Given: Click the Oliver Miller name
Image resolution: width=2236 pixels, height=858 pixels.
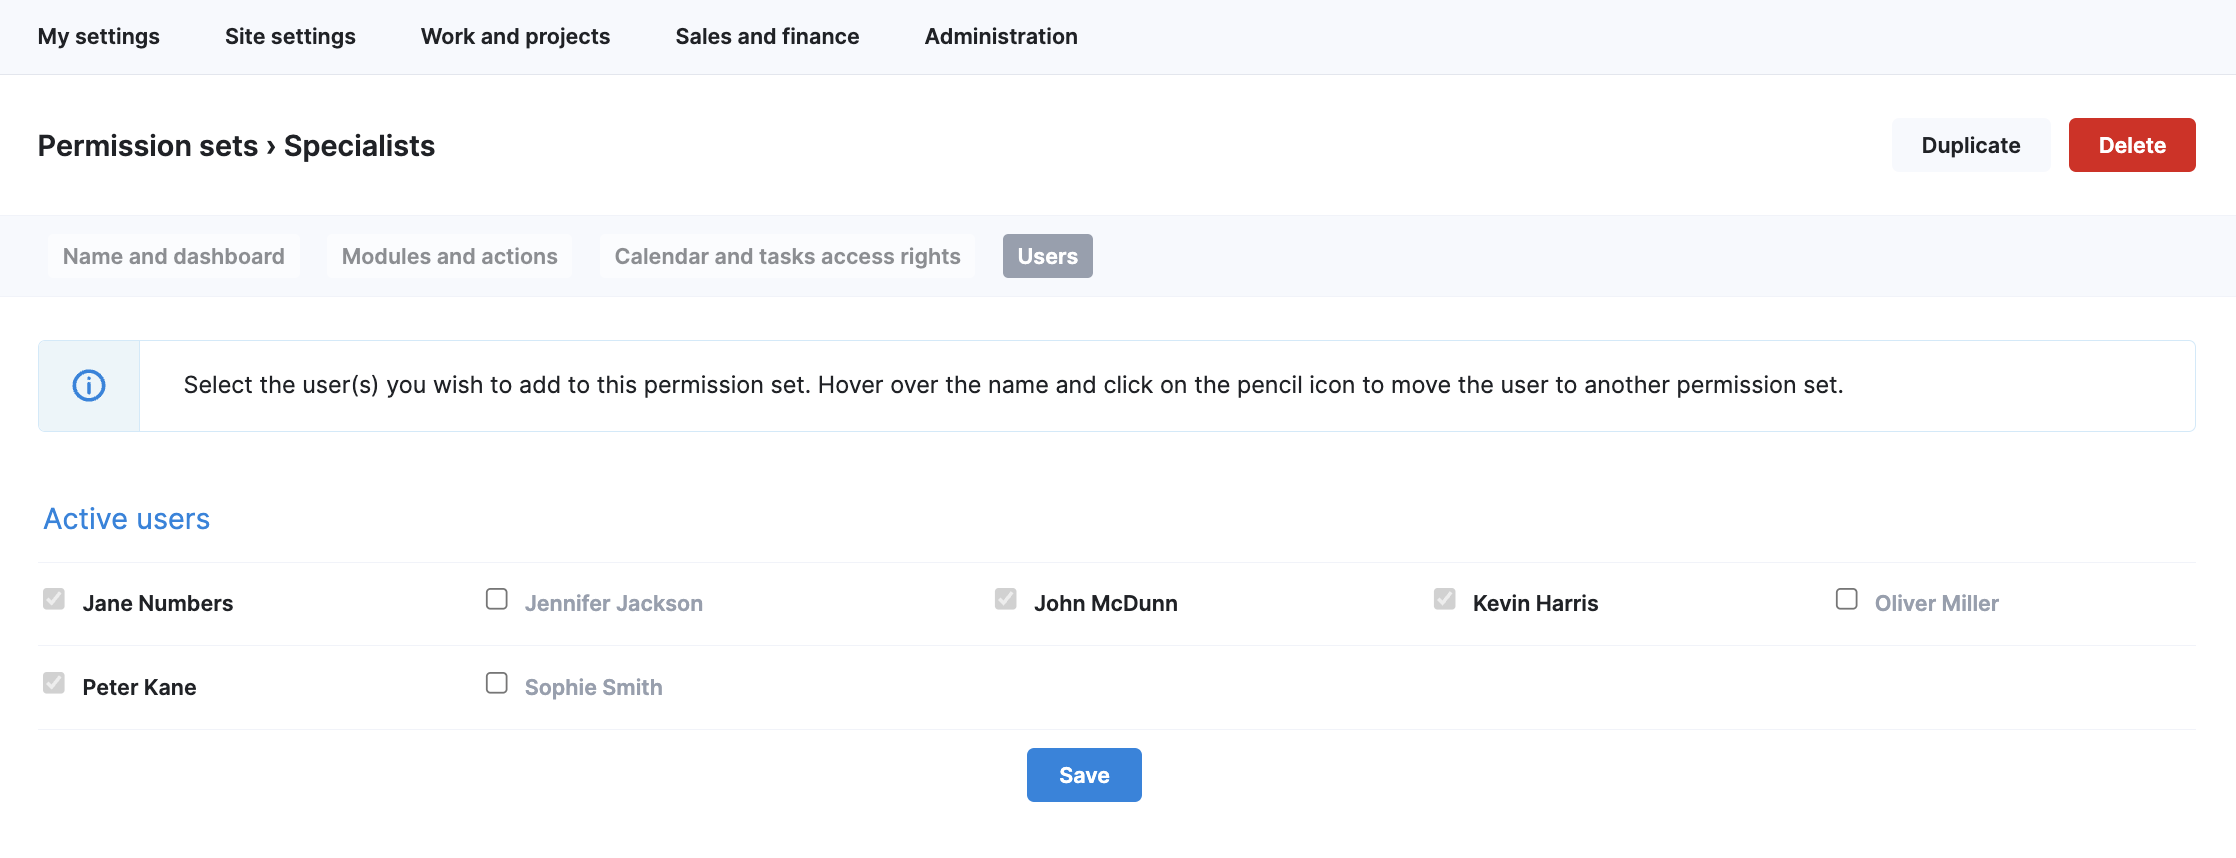Looking at the screenshot, I should [1937, 603].
